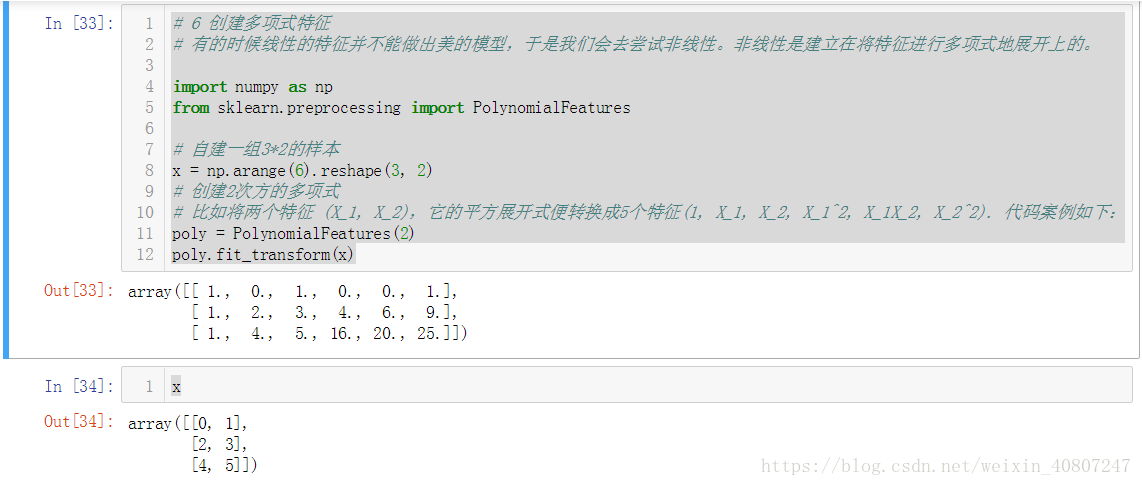Click the blog.csdn.net watermark URL
The image size is (1142, 486).
[945, 466]
